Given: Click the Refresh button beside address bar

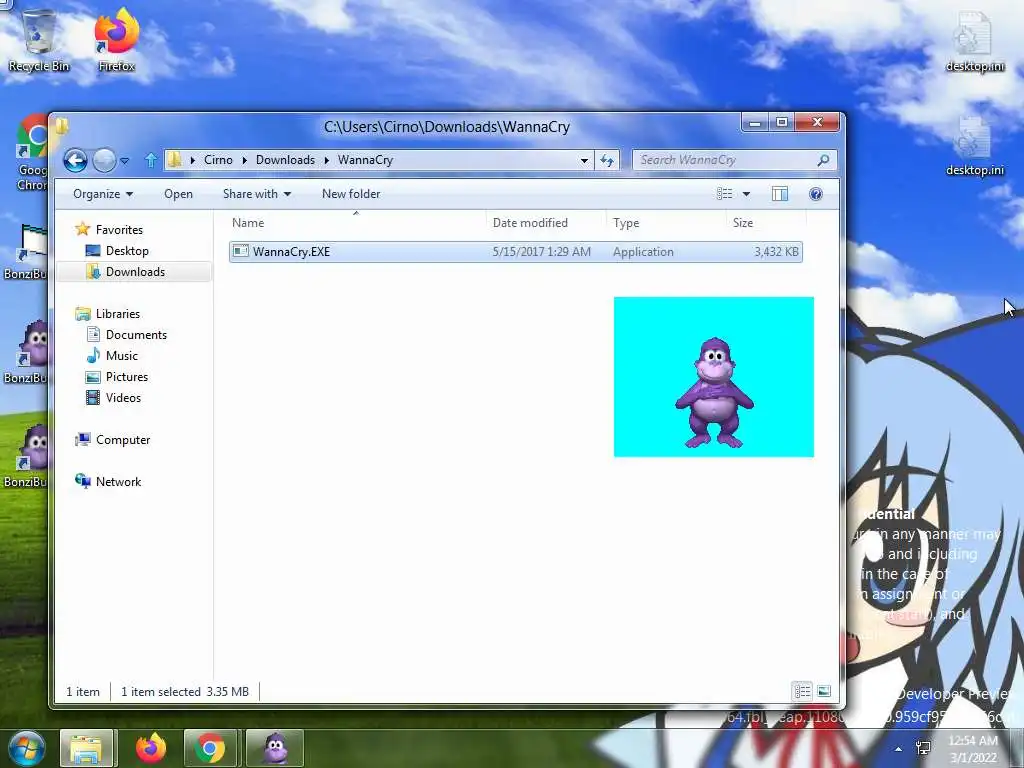Looking at the screenshot, I should pos(607,160).
